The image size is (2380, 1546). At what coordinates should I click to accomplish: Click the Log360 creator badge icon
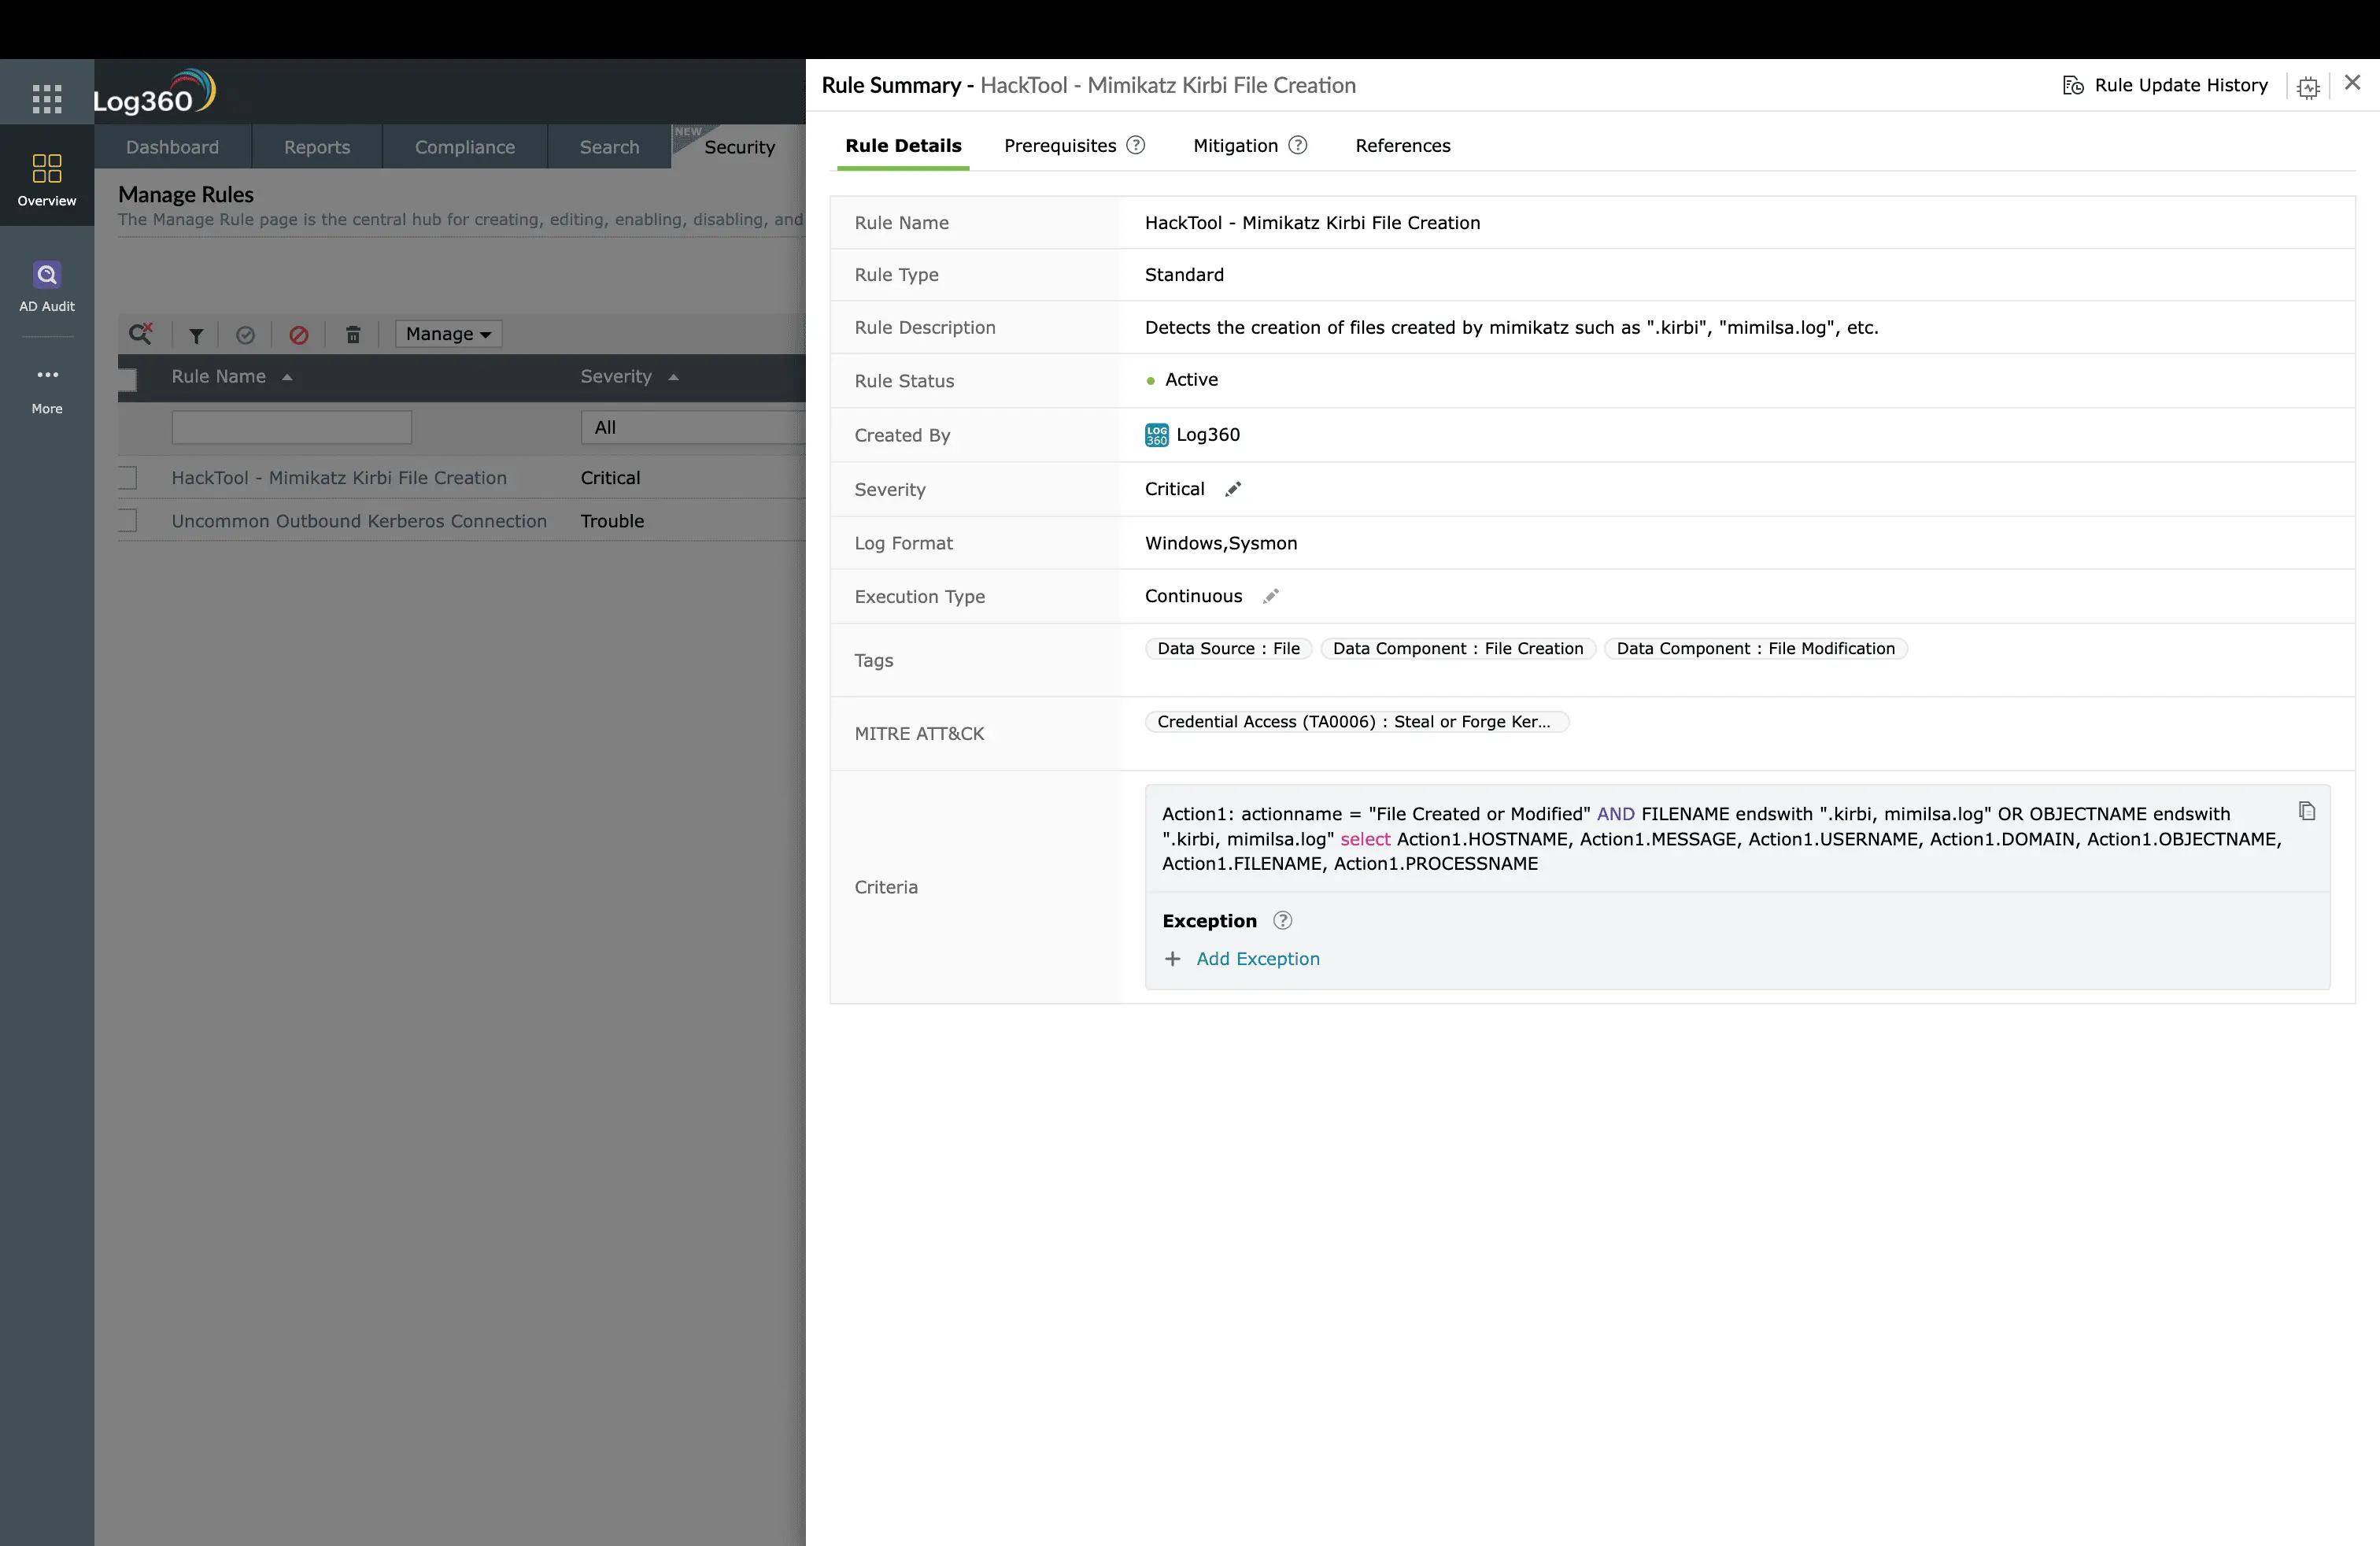point(1156,435)
